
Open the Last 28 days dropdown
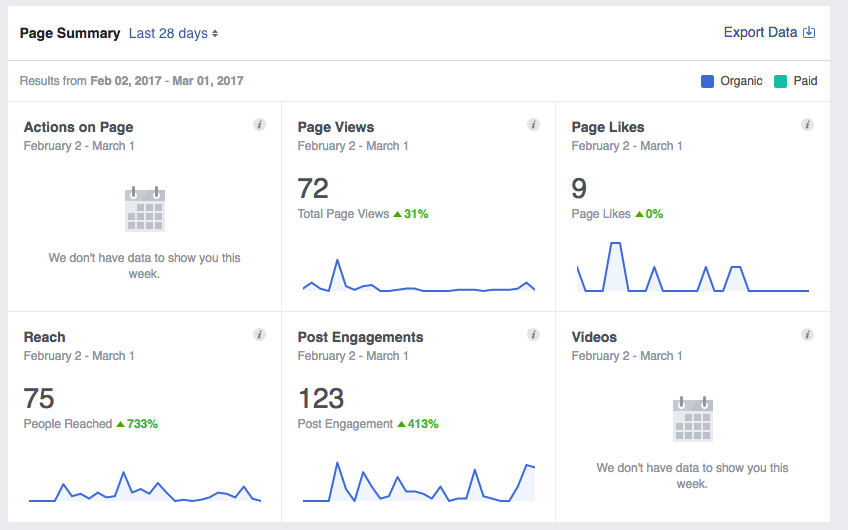pyautogui.click(x=173, y=33)
